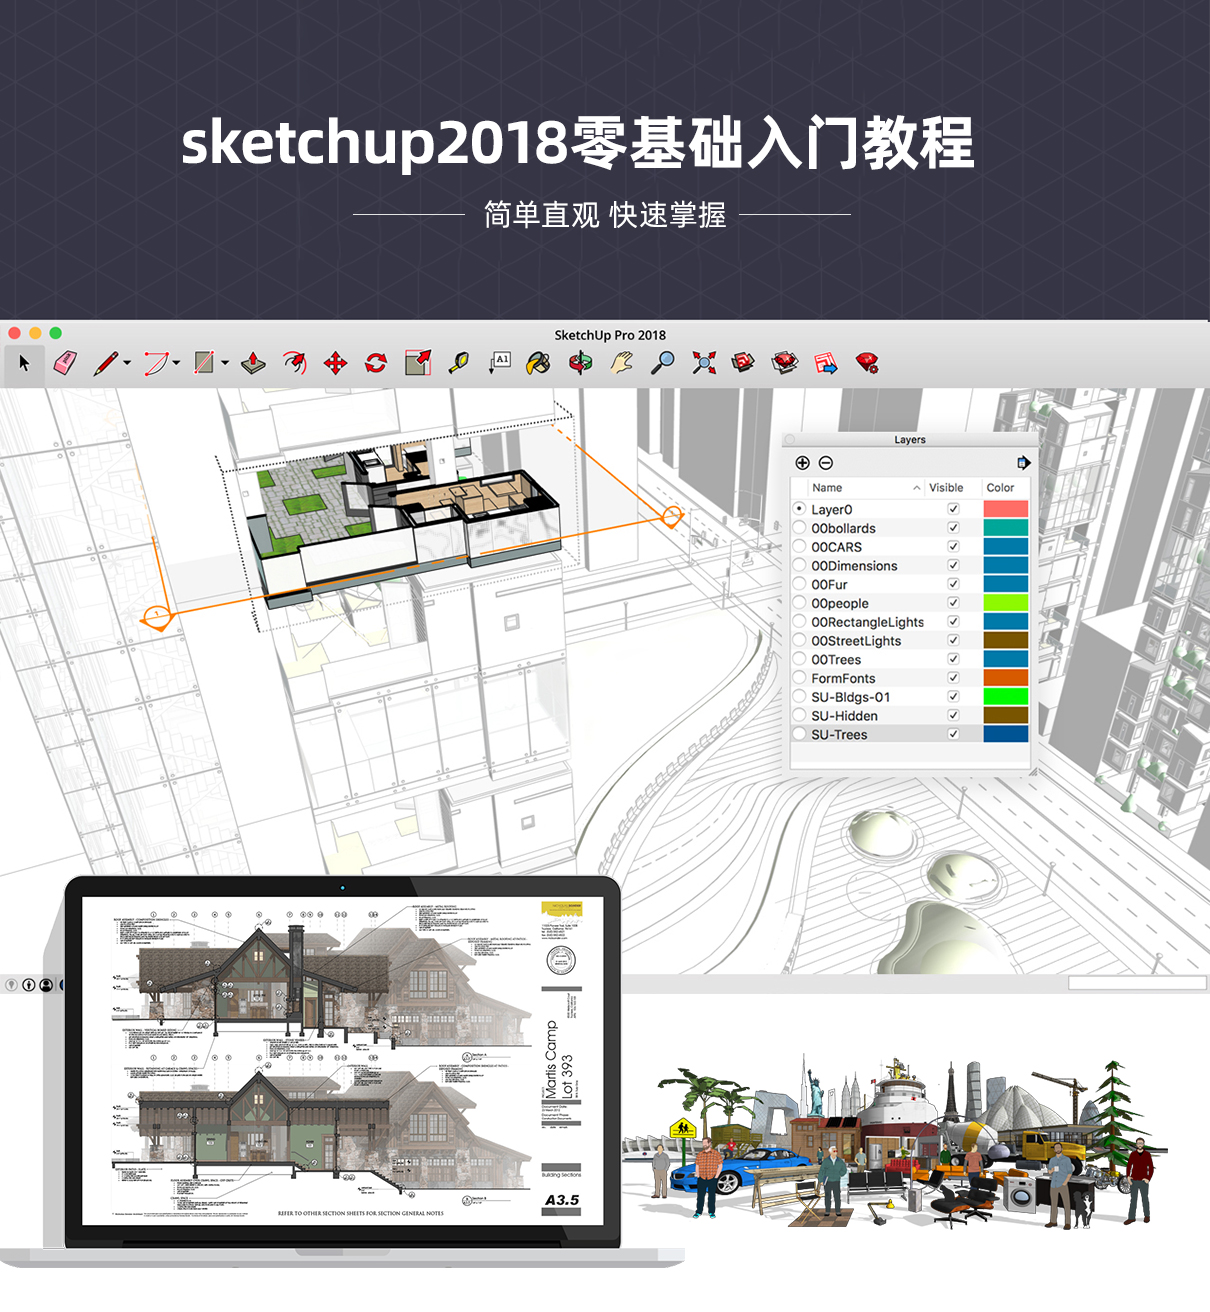
Task: Add a new layer with plus icon
Action: [802, 463]
